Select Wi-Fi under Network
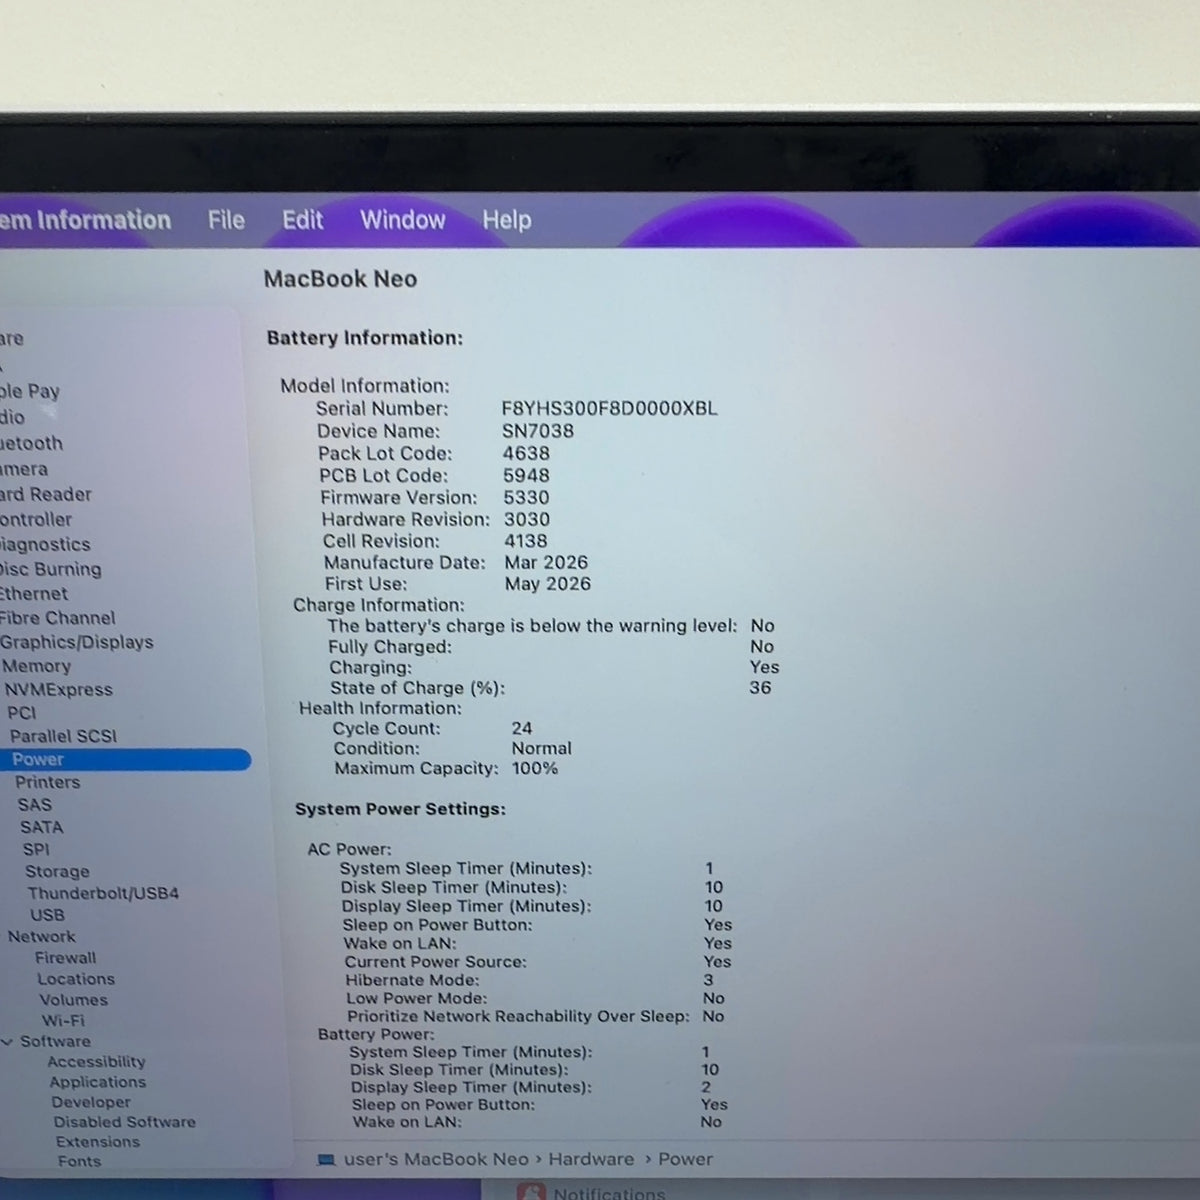The image size is (1200, 1200). [x=63, y=1021]
